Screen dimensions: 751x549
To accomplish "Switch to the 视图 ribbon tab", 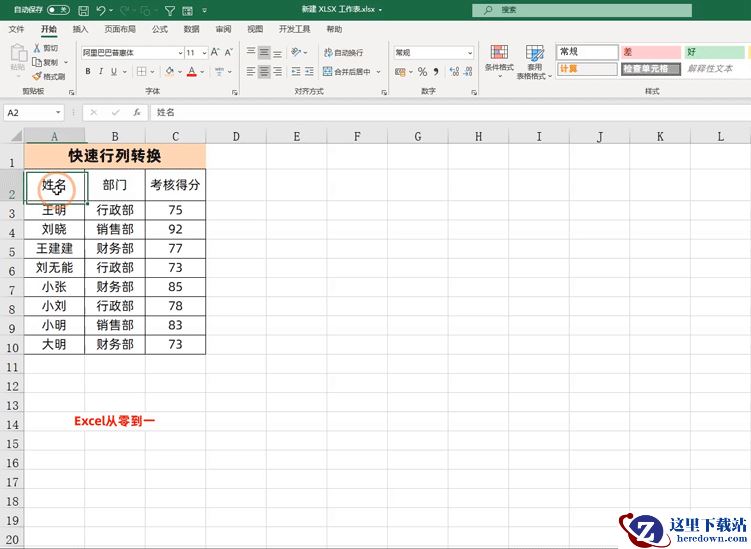I will point(255,29).
